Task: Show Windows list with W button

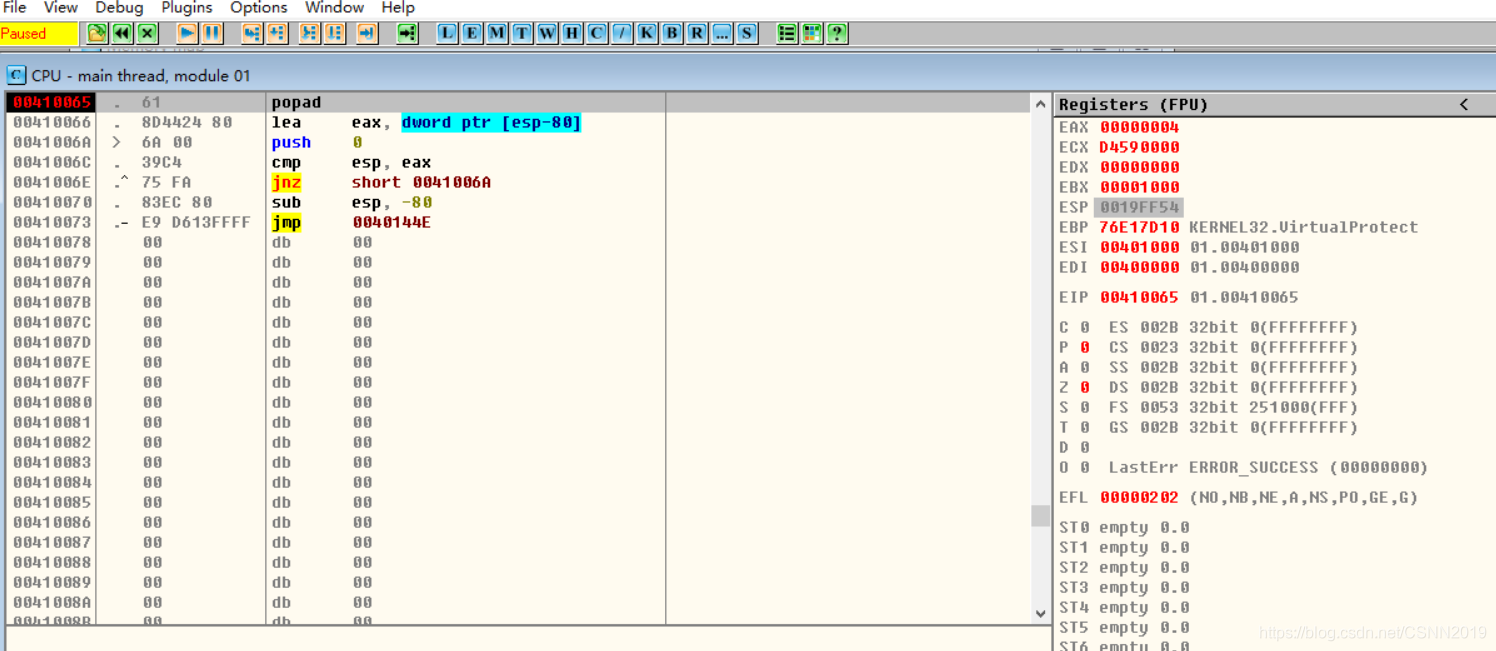Action: pyautogui.click(x=547, y=33)
